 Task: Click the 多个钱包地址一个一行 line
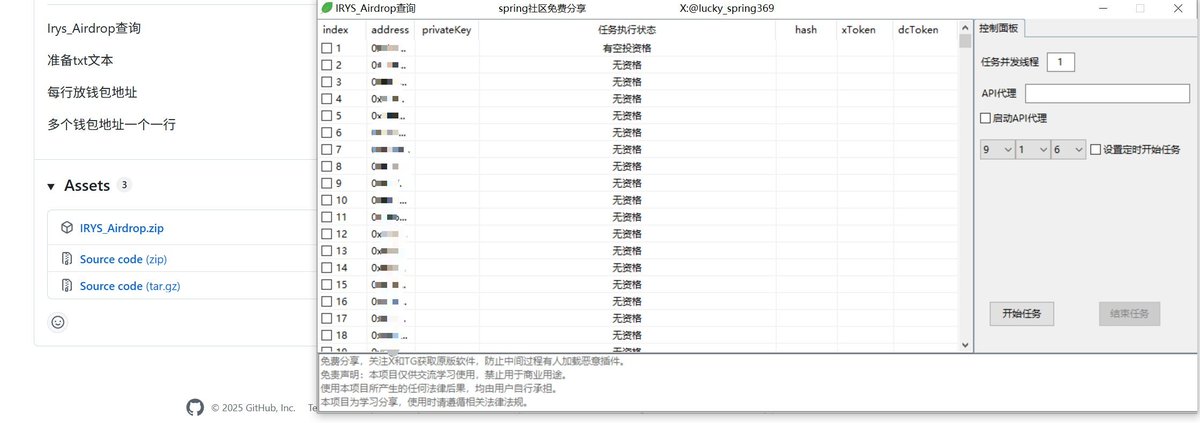tap(111, 124)
